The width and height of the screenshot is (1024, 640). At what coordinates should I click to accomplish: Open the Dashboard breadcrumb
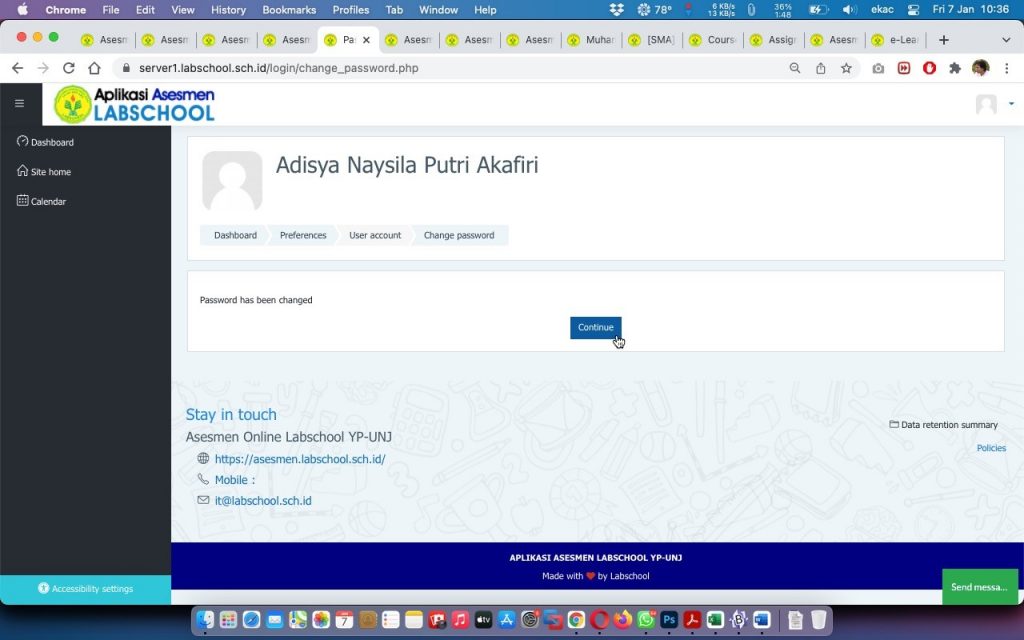235,235
